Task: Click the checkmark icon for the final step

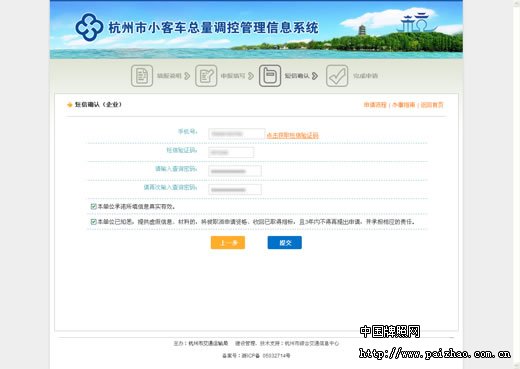Action: click(337, 76)
